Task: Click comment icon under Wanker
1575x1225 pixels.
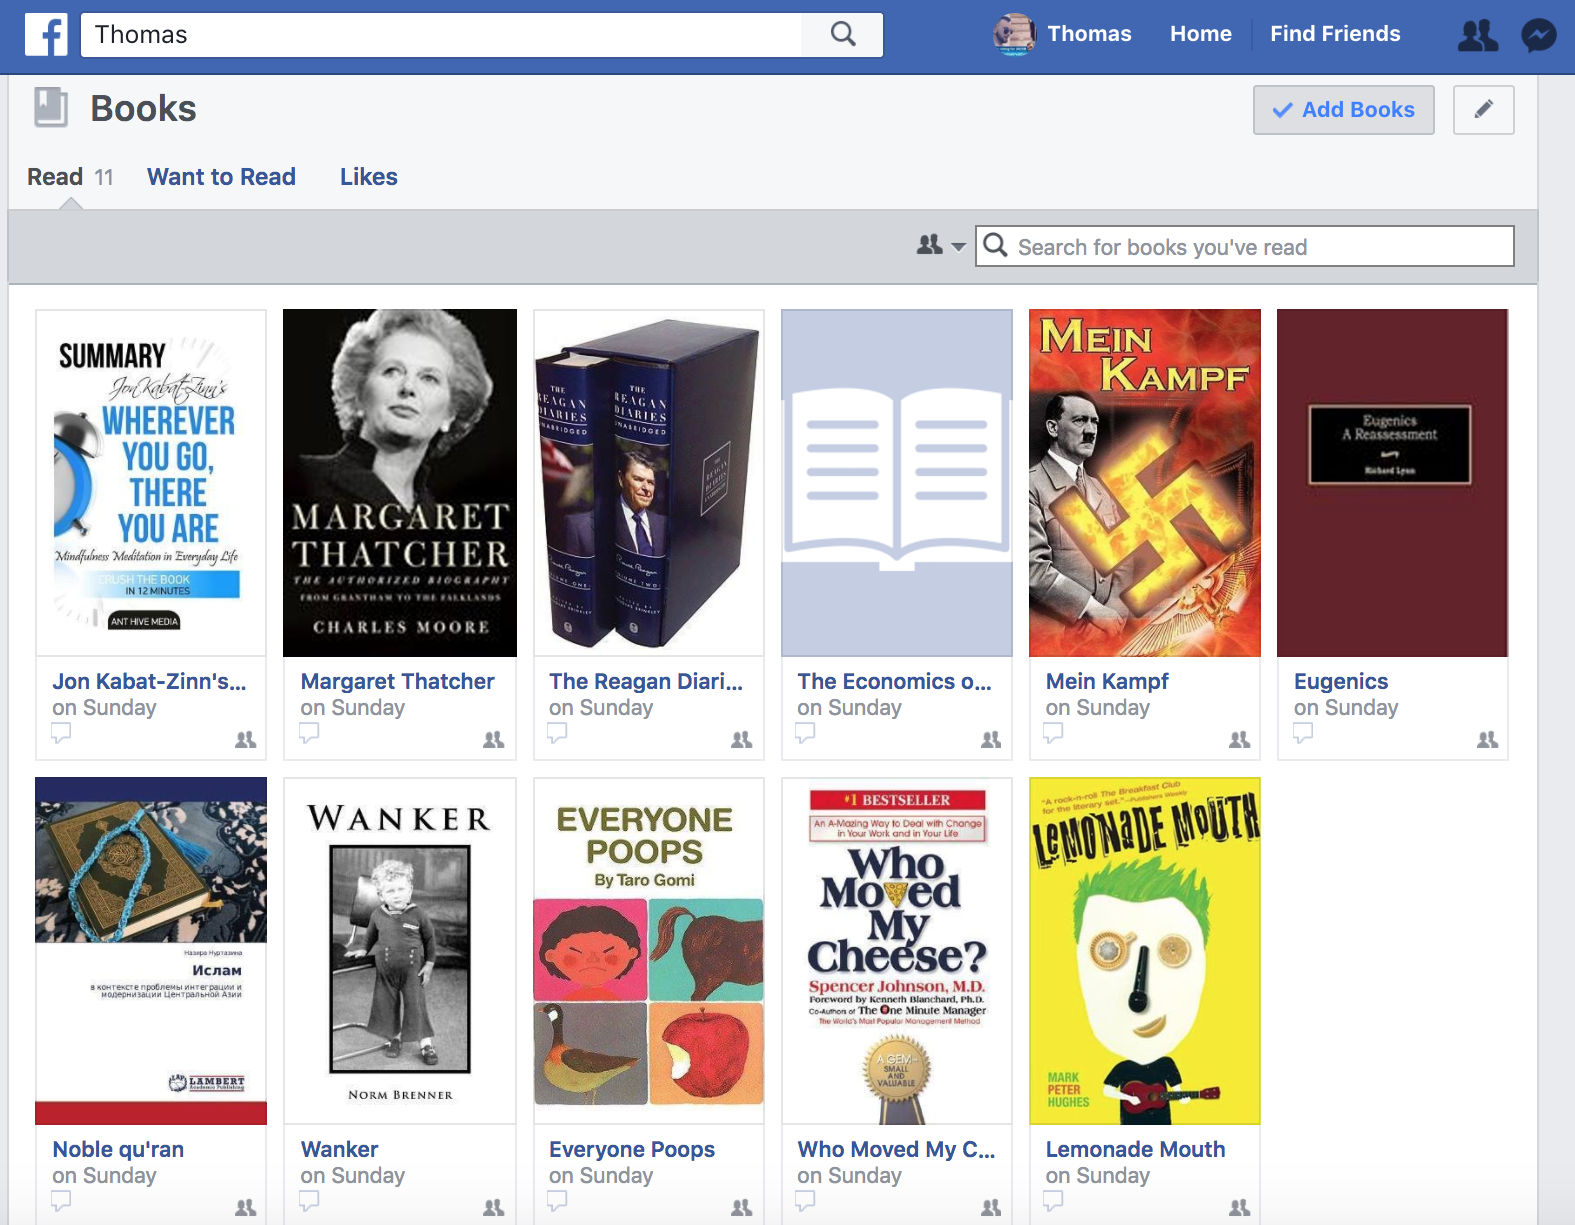Action: pos(309,1201)
